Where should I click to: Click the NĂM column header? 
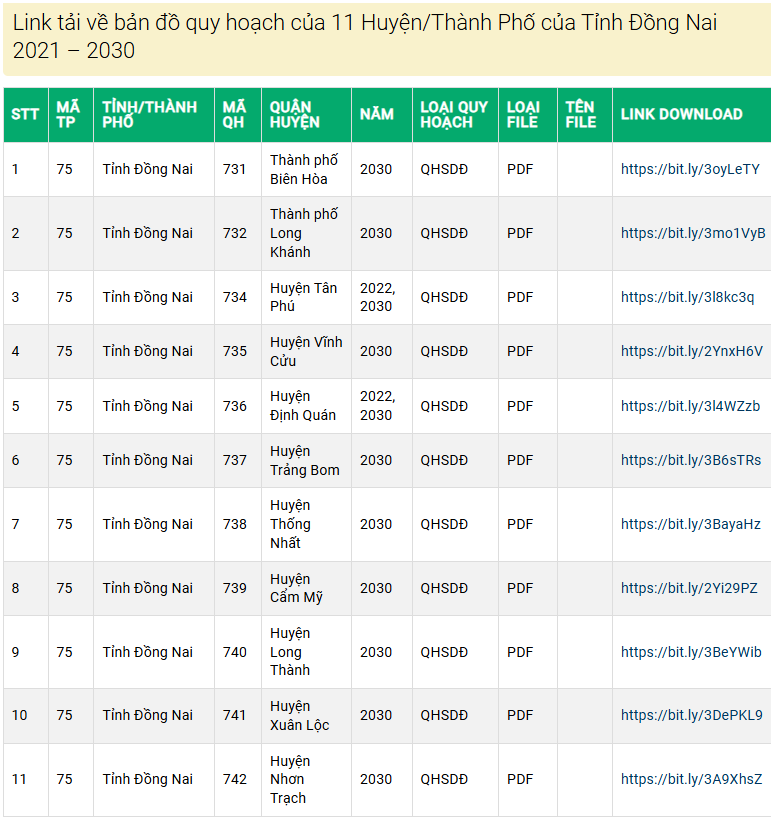point(377,114)
